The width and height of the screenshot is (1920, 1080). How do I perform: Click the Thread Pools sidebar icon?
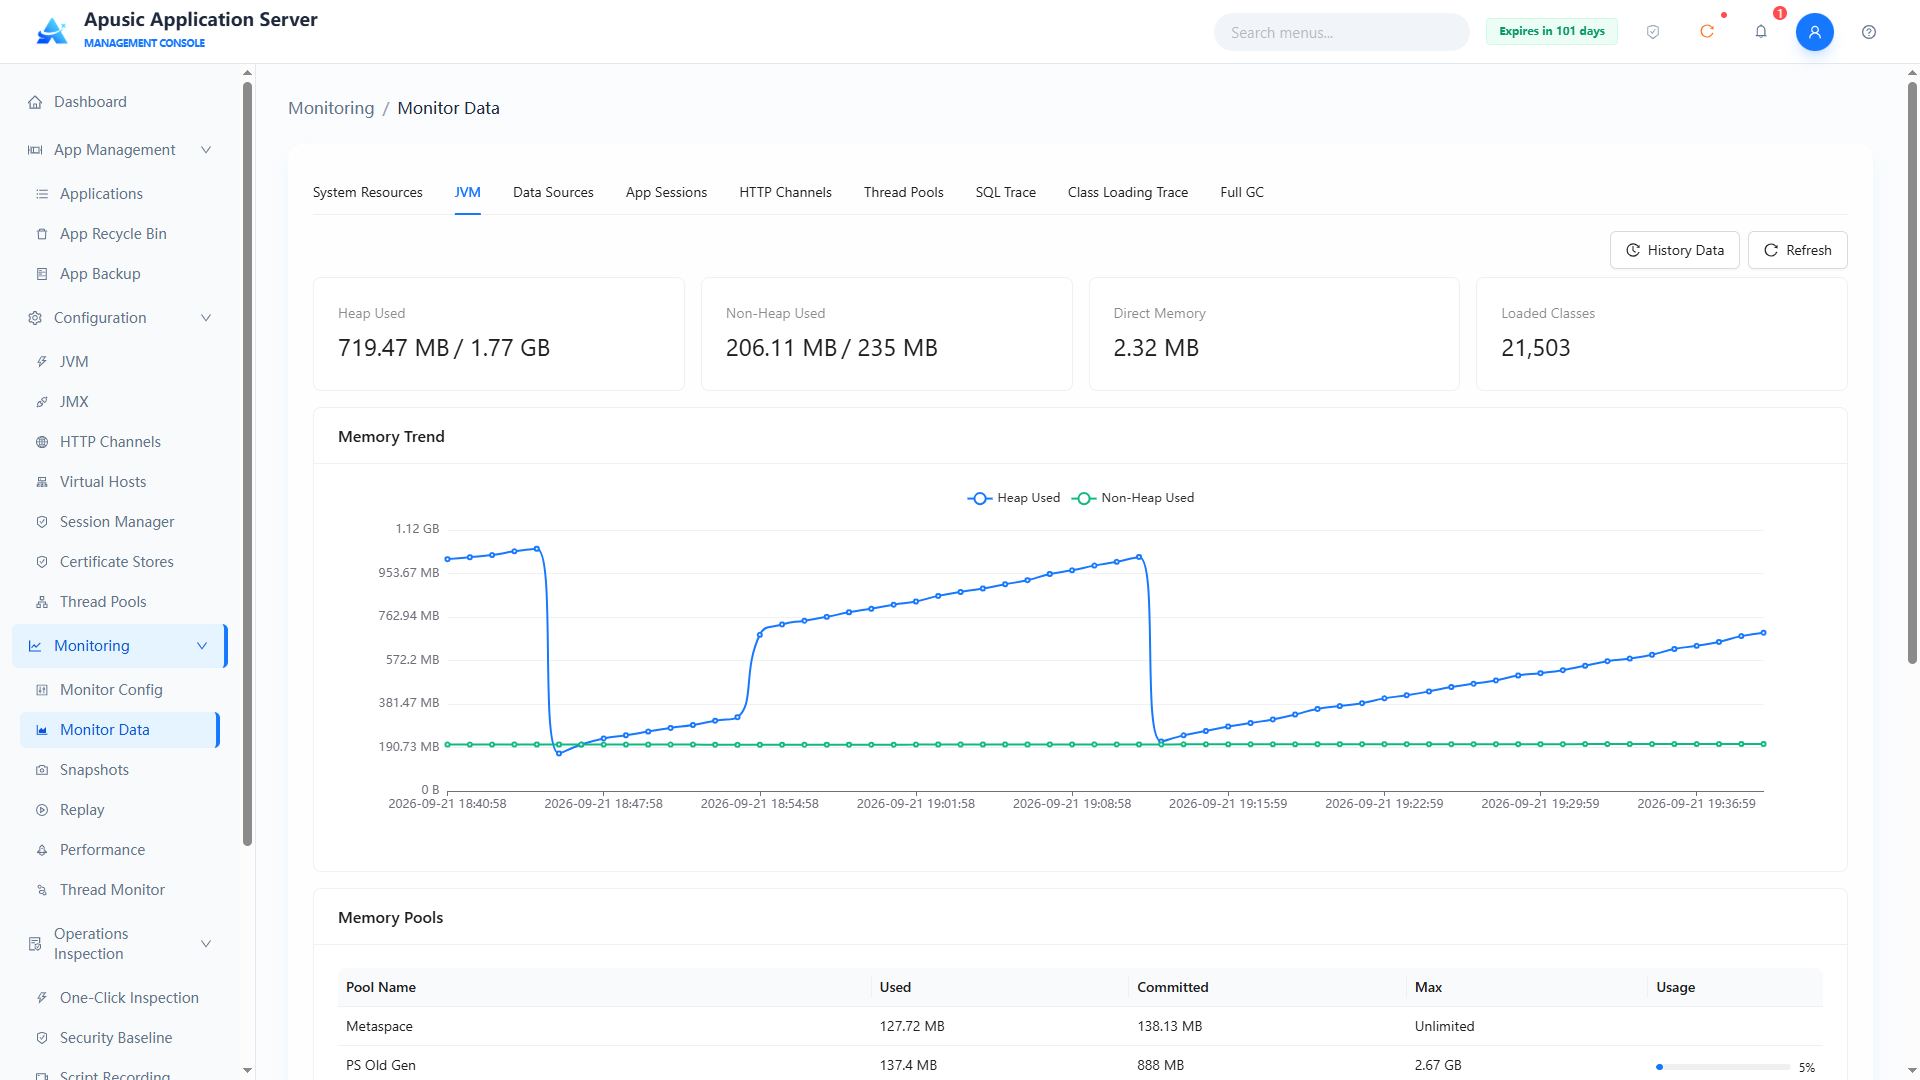pyautogui.click(x=42, y=602)
